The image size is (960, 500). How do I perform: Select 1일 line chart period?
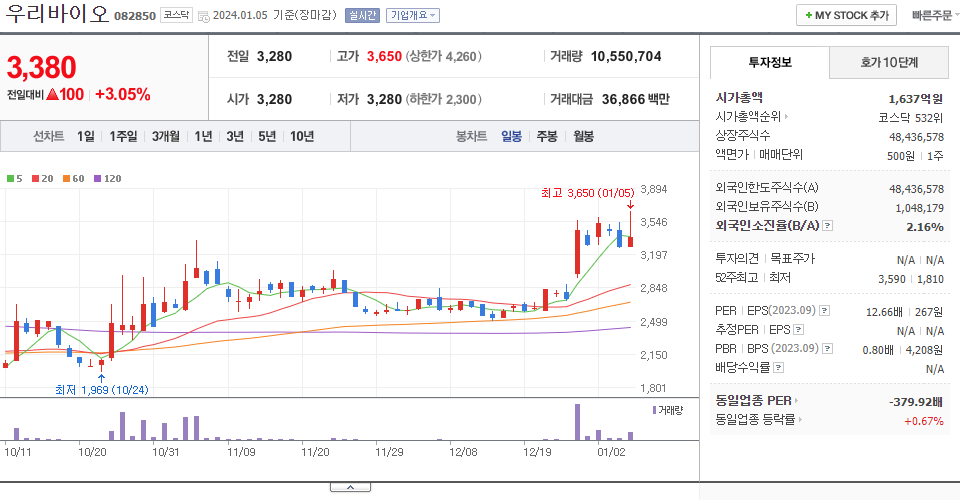[x=86, y=136]
